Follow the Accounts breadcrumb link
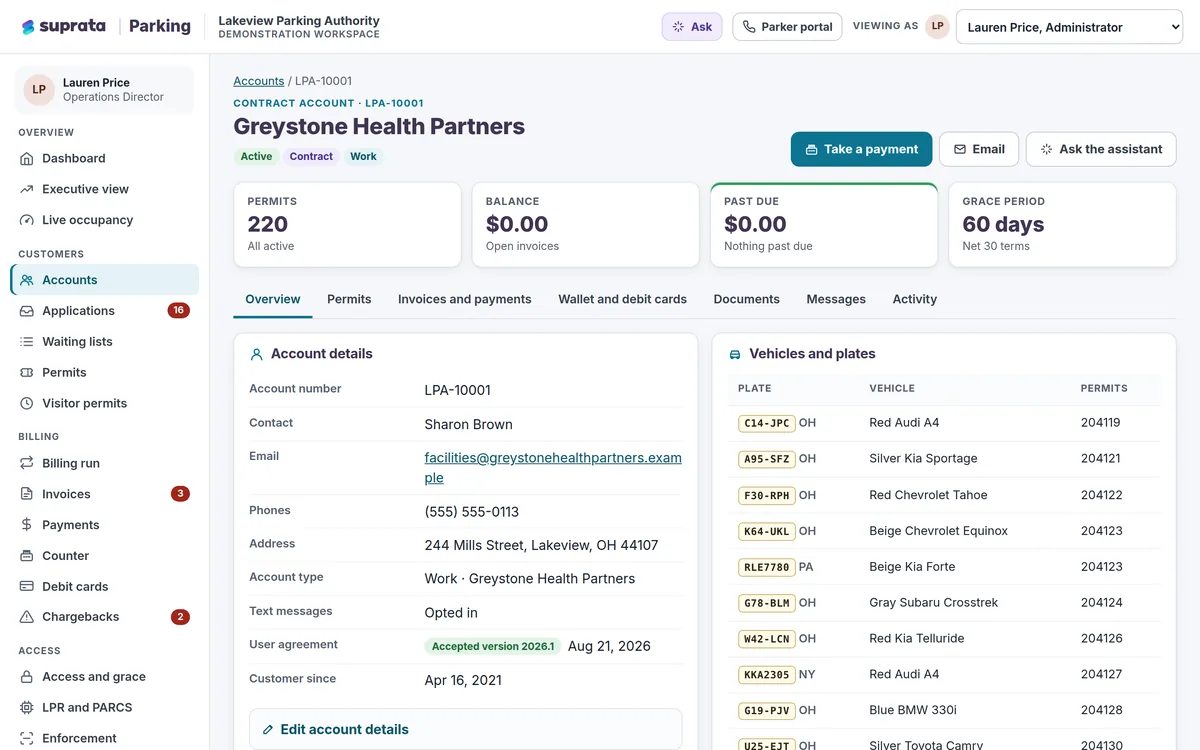The width and height of the screenshot is (1200, 750). [259, 81]
